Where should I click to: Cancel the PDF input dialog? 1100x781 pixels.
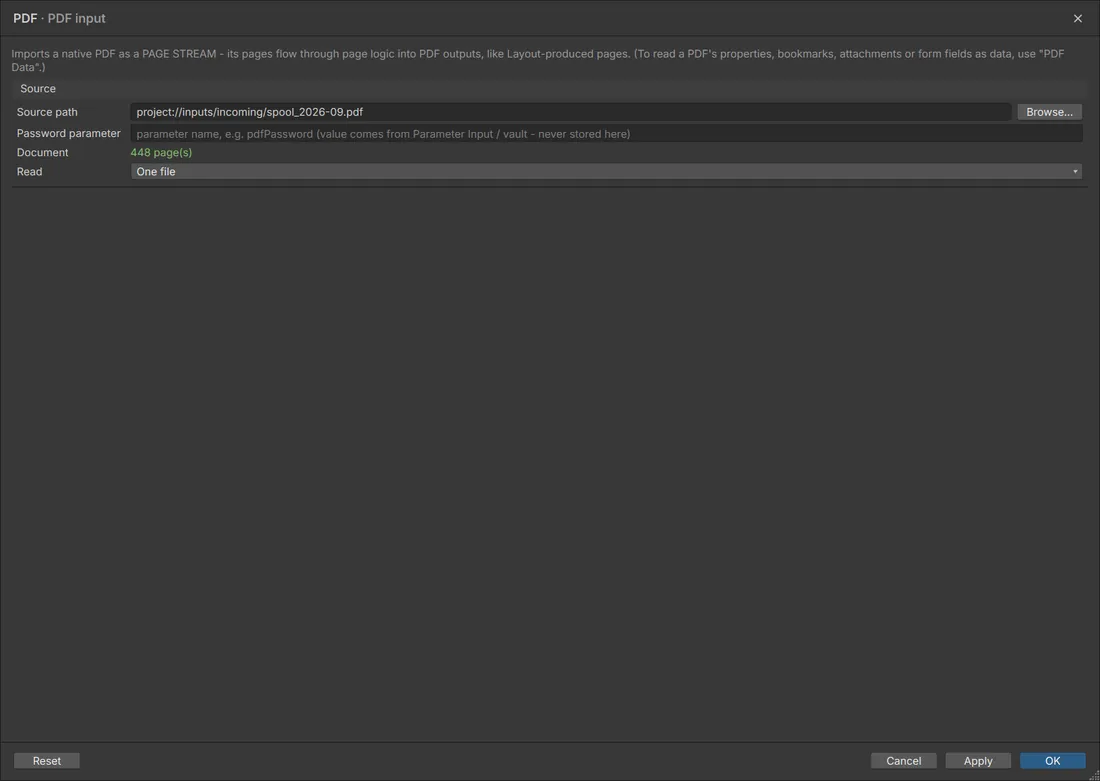click(x=904, y=761)
